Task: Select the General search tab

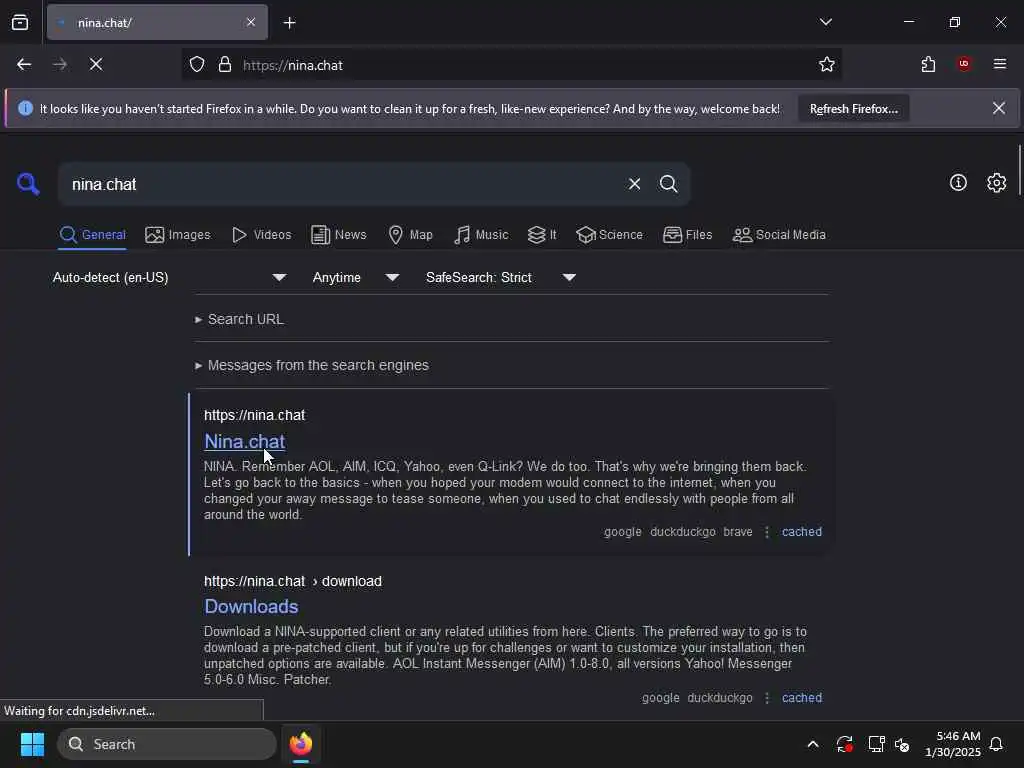Action: coord(93,235)
